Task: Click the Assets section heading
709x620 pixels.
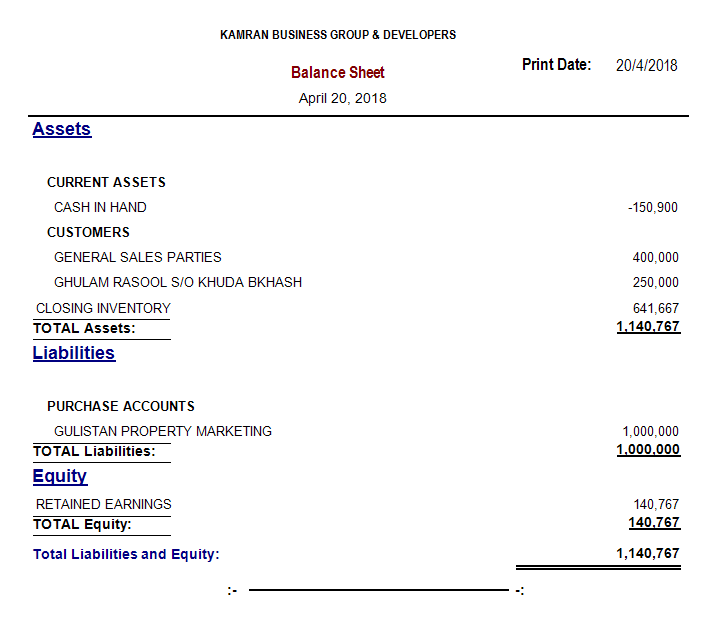Action: (61, 129)
